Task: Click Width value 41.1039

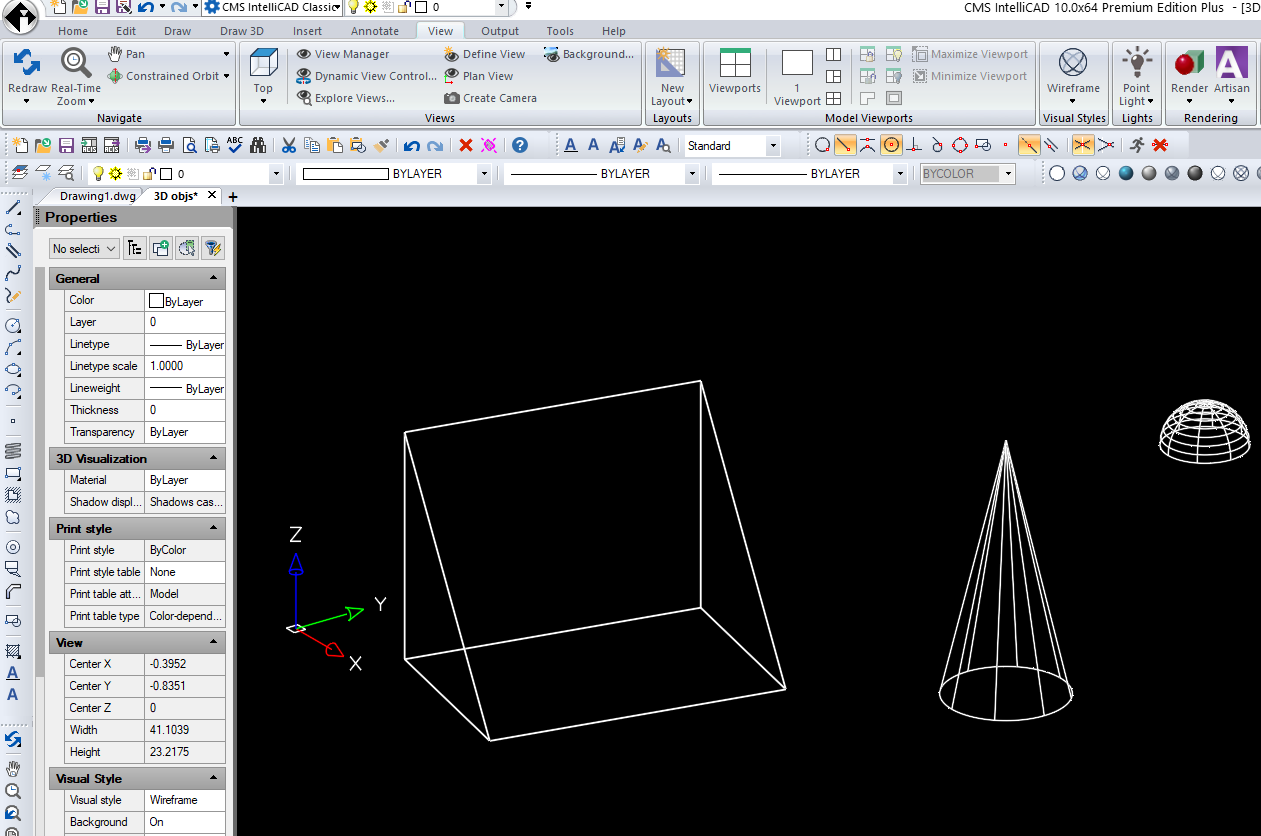Action: (186, 730)
